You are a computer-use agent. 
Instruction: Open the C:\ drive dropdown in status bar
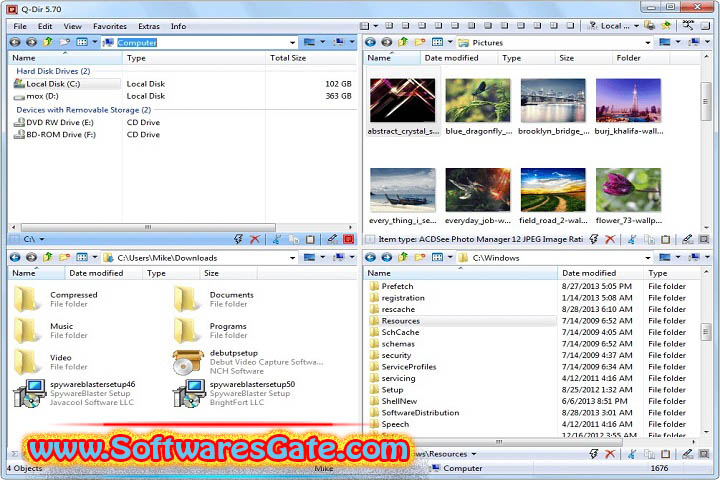42,239
